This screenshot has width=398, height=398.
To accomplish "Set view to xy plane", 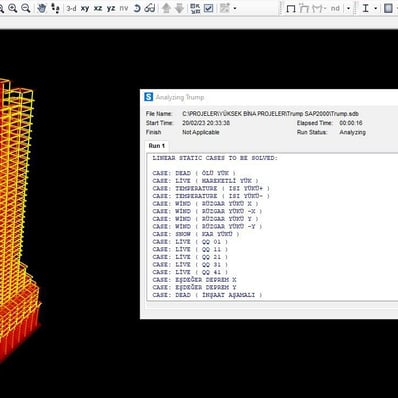I will tap(85, 8).
